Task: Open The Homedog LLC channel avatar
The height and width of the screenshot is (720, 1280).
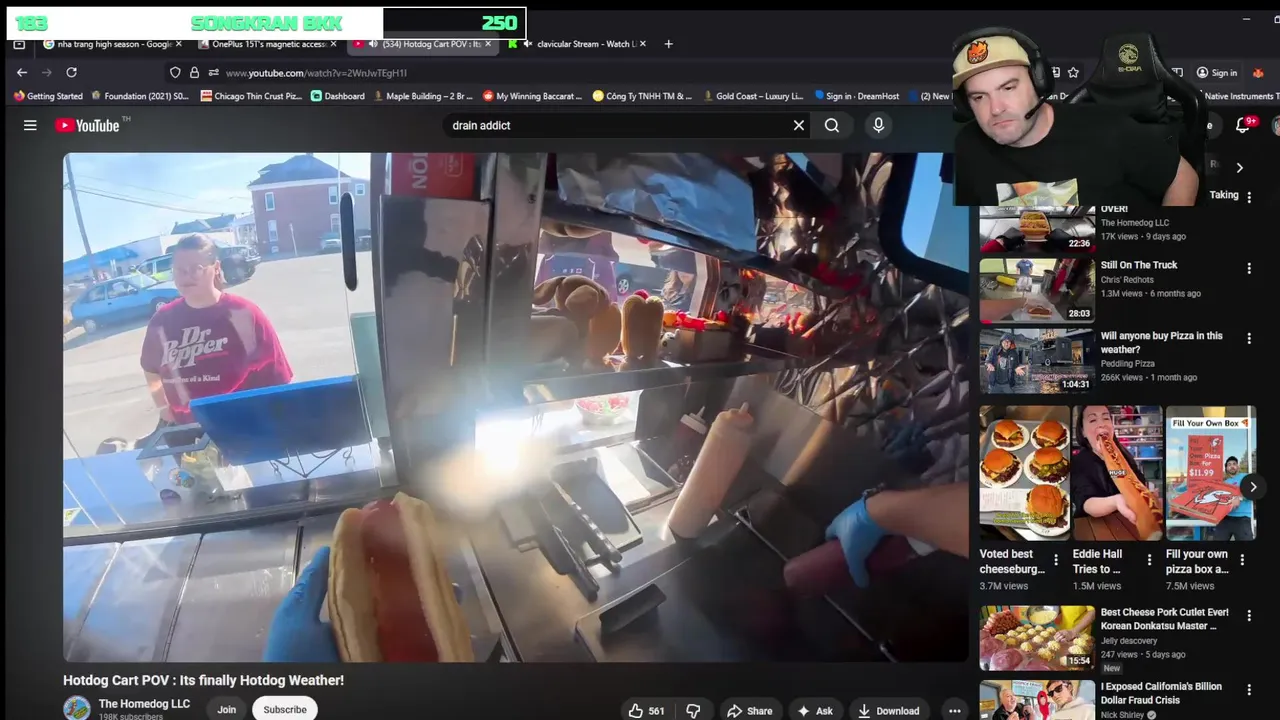Action: [x=77, y=709]
